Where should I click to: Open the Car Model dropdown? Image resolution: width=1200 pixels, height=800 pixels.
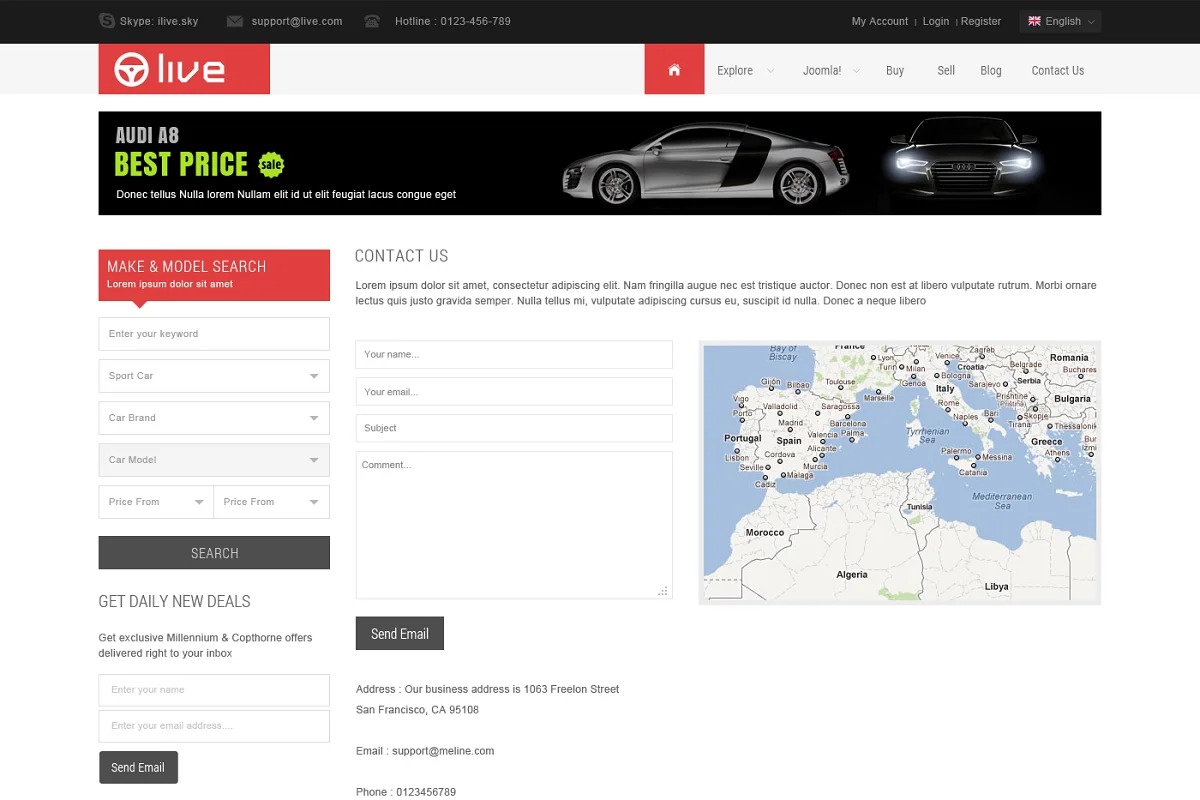[214, 460]
